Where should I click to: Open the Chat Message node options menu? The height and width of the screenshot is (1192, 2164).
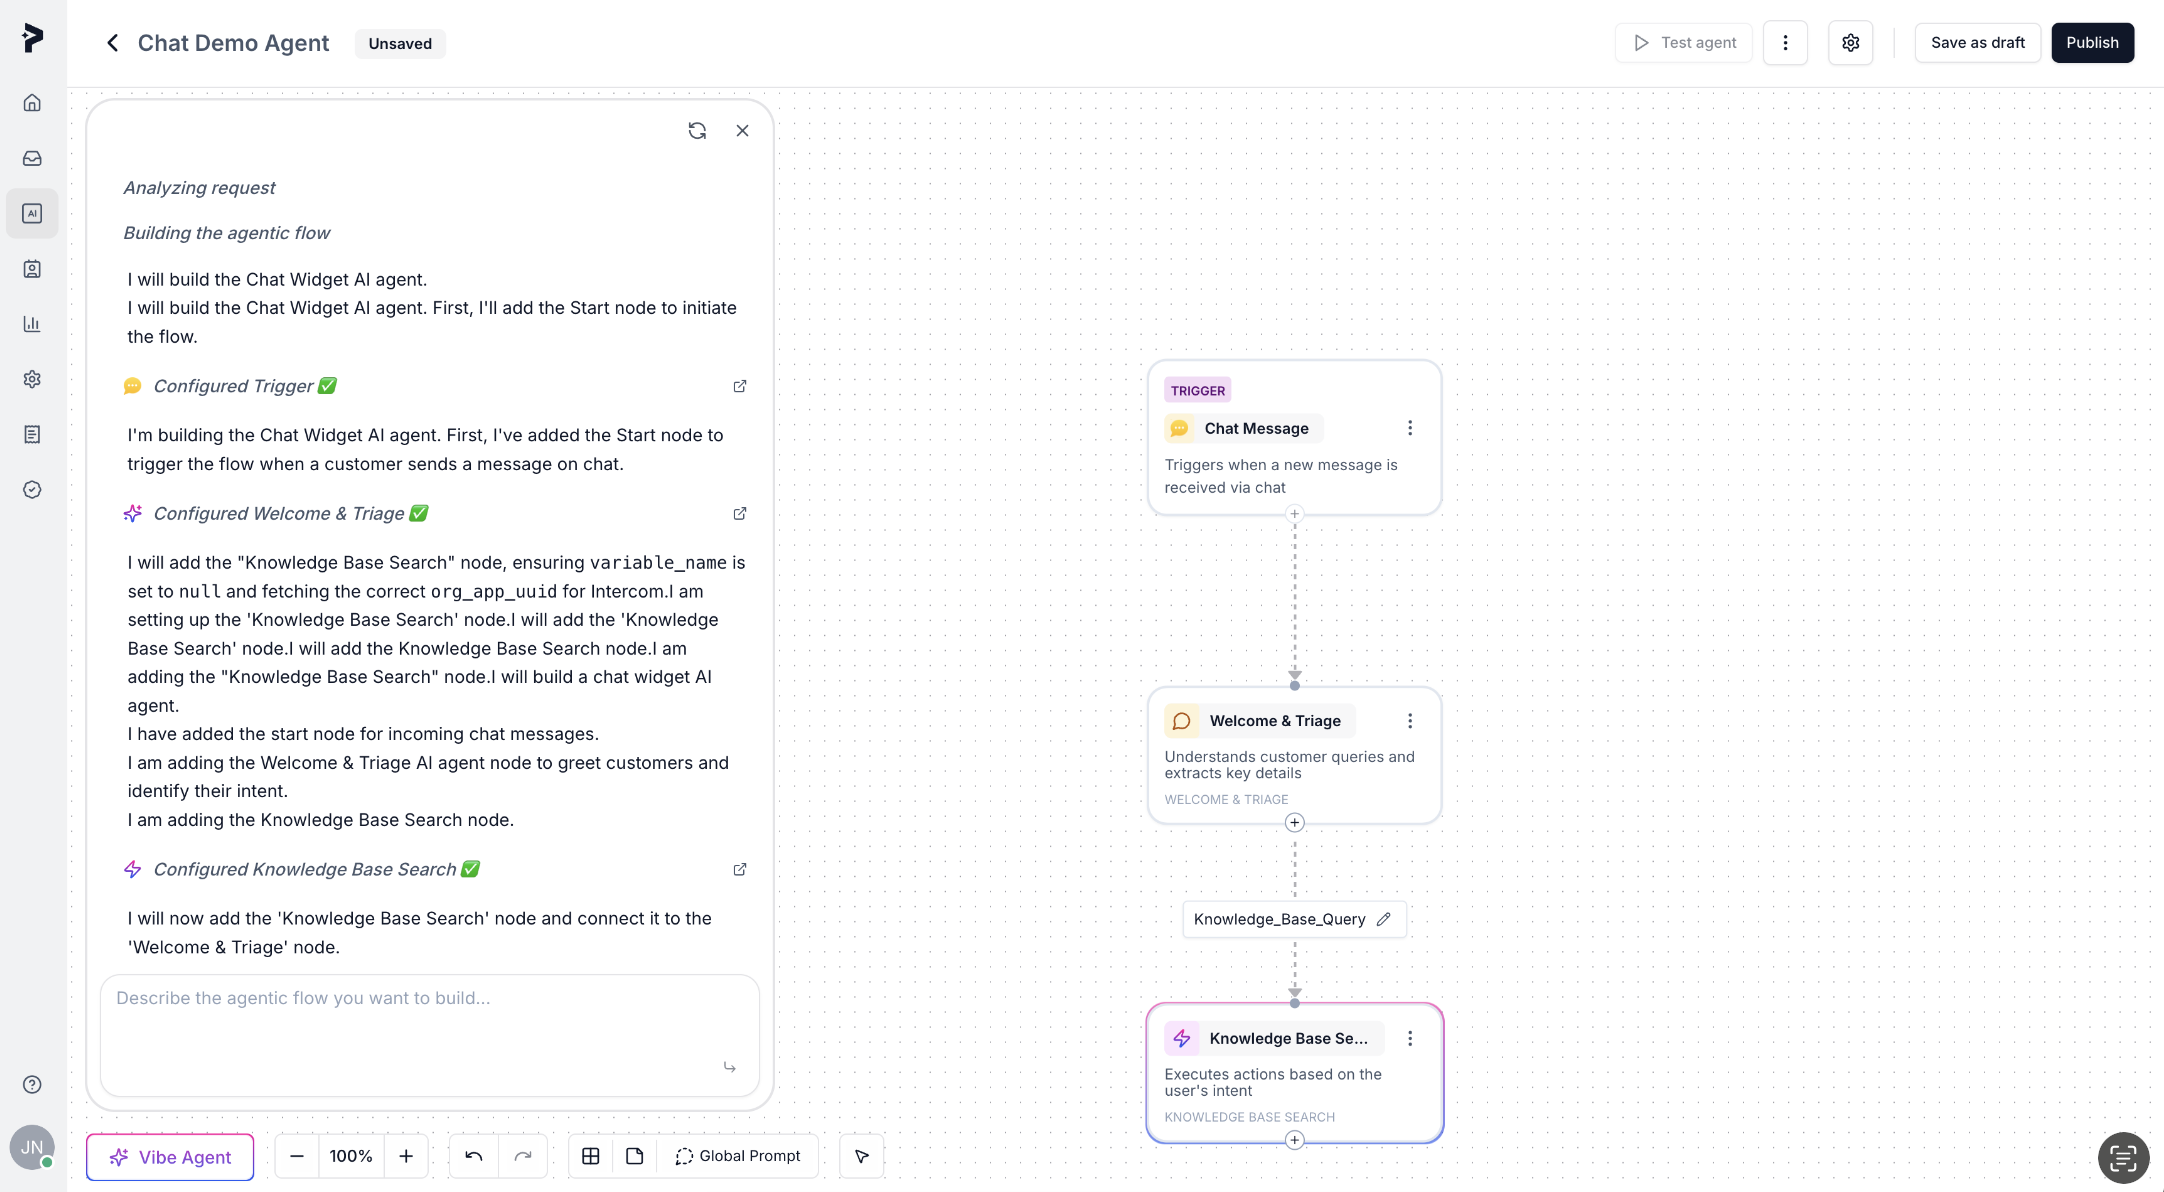pyautogui.click(x=1410, y=428)
